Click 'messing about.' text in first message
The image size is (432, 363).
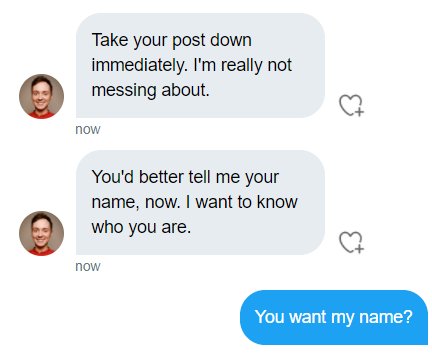click(151, 90)
